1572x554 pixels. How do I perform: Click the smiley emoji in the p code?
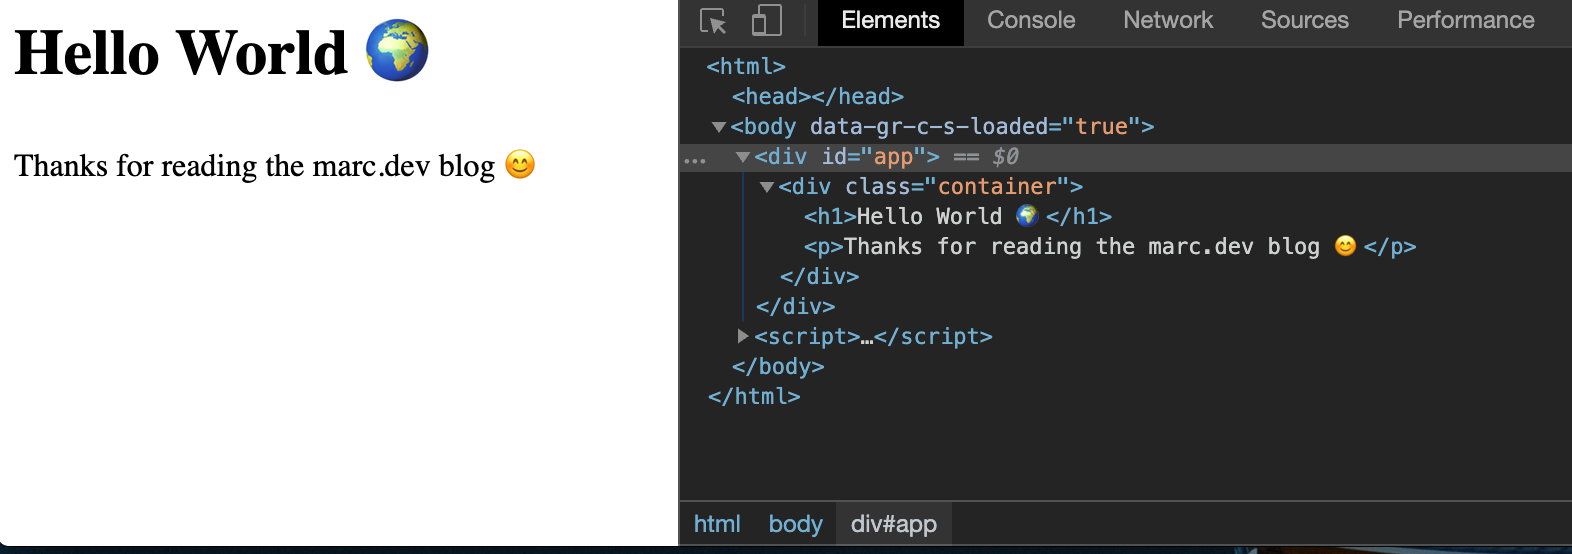tap(1345, 246)
